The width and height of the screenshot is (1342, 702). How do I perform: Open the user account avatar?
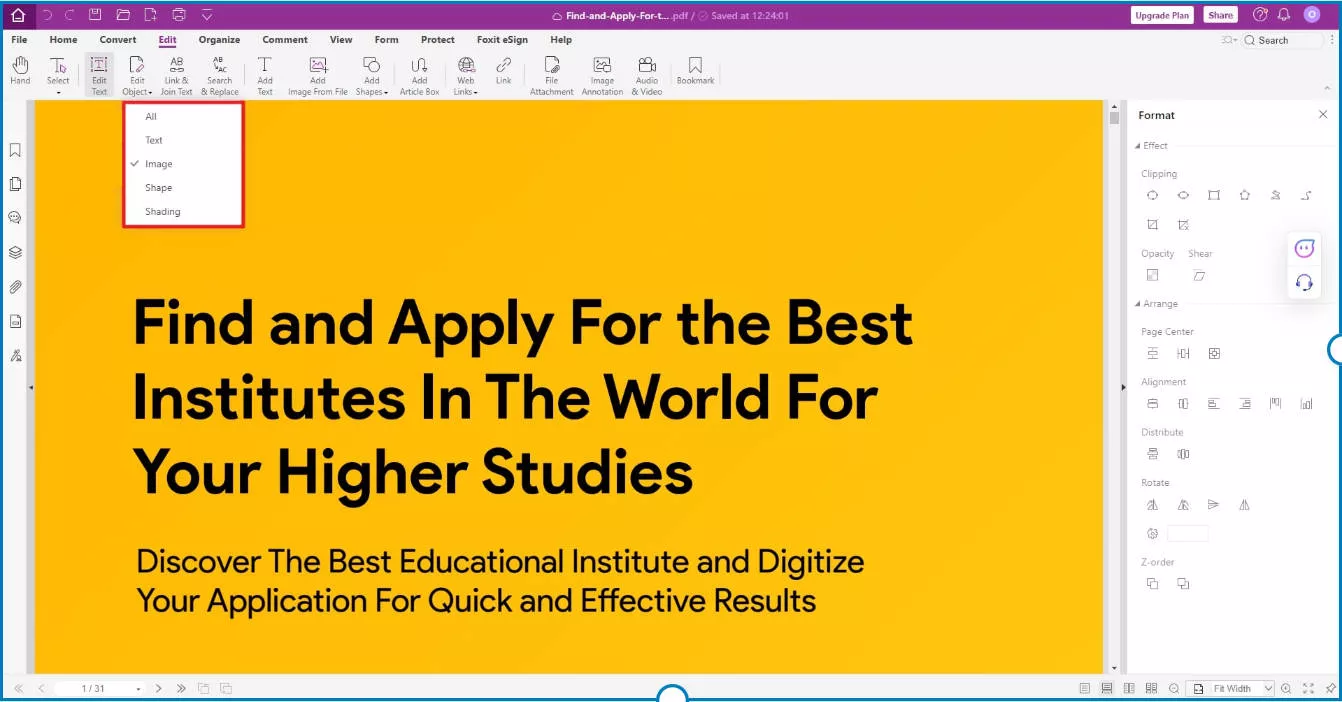(x=1312, y=15)
